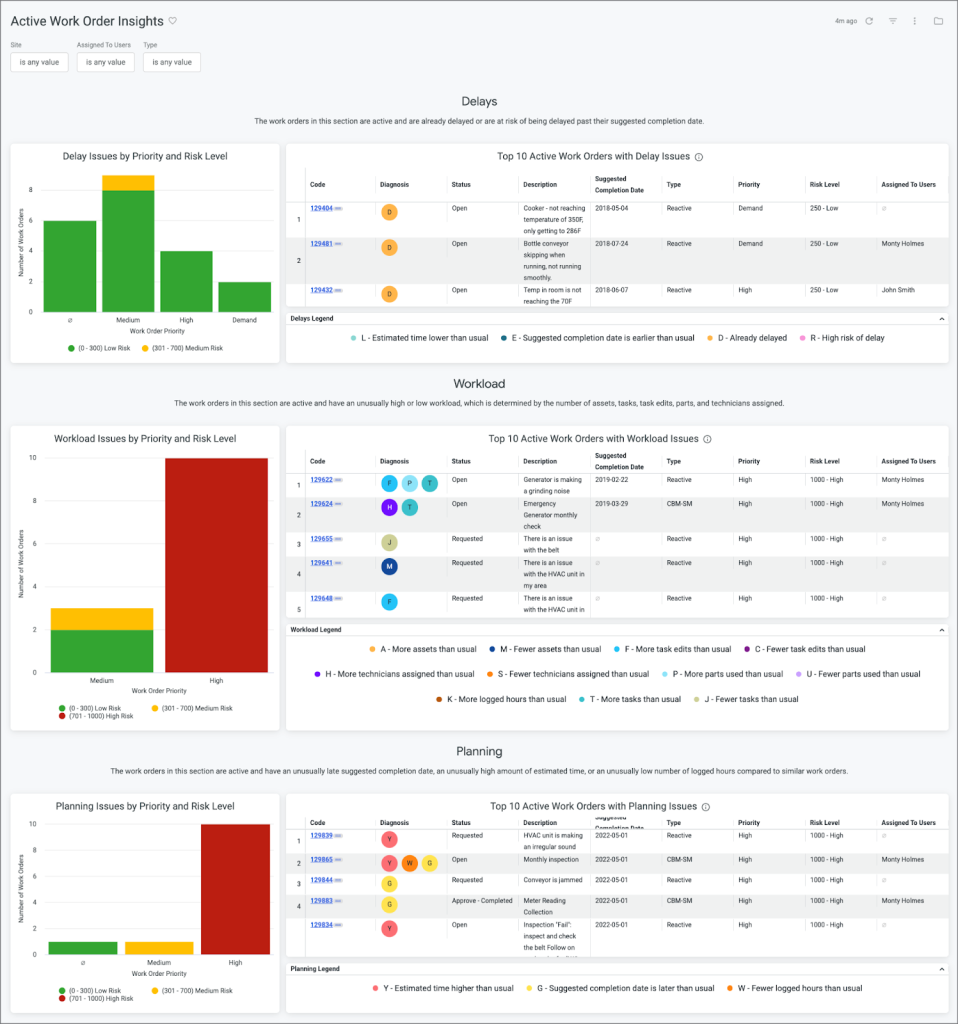
Task: Collapse the Delays Legend section
Action: 938,318
